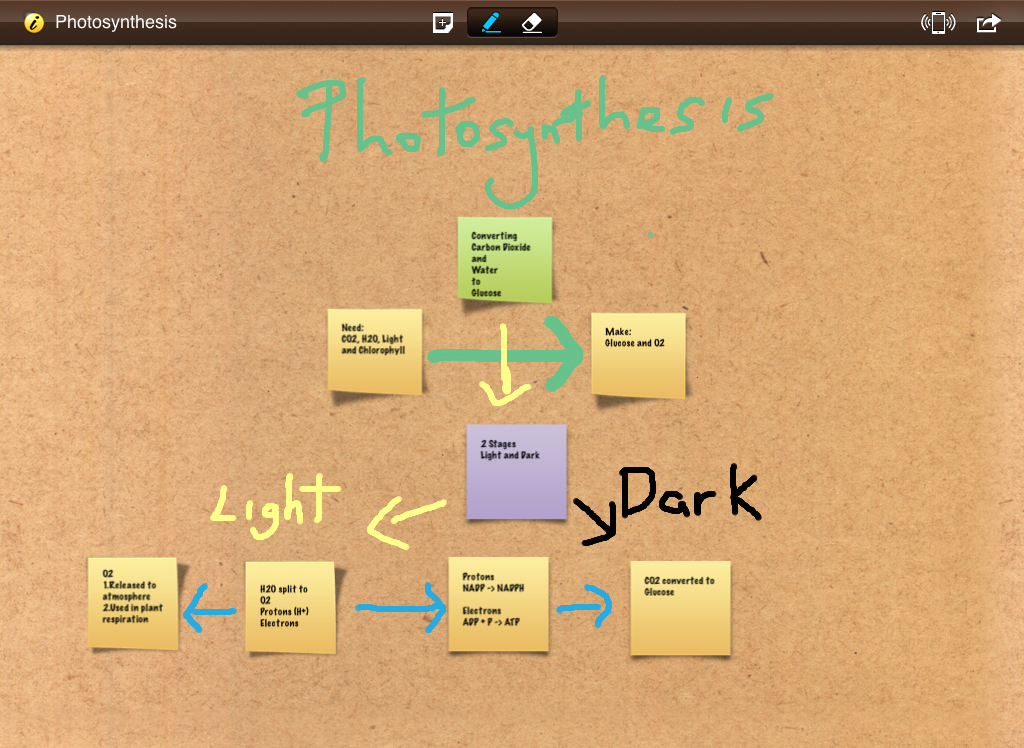The image size is (1024, 748).
Task: Select the CO2 converted to Glucose note
Action: tap(680, 605)
